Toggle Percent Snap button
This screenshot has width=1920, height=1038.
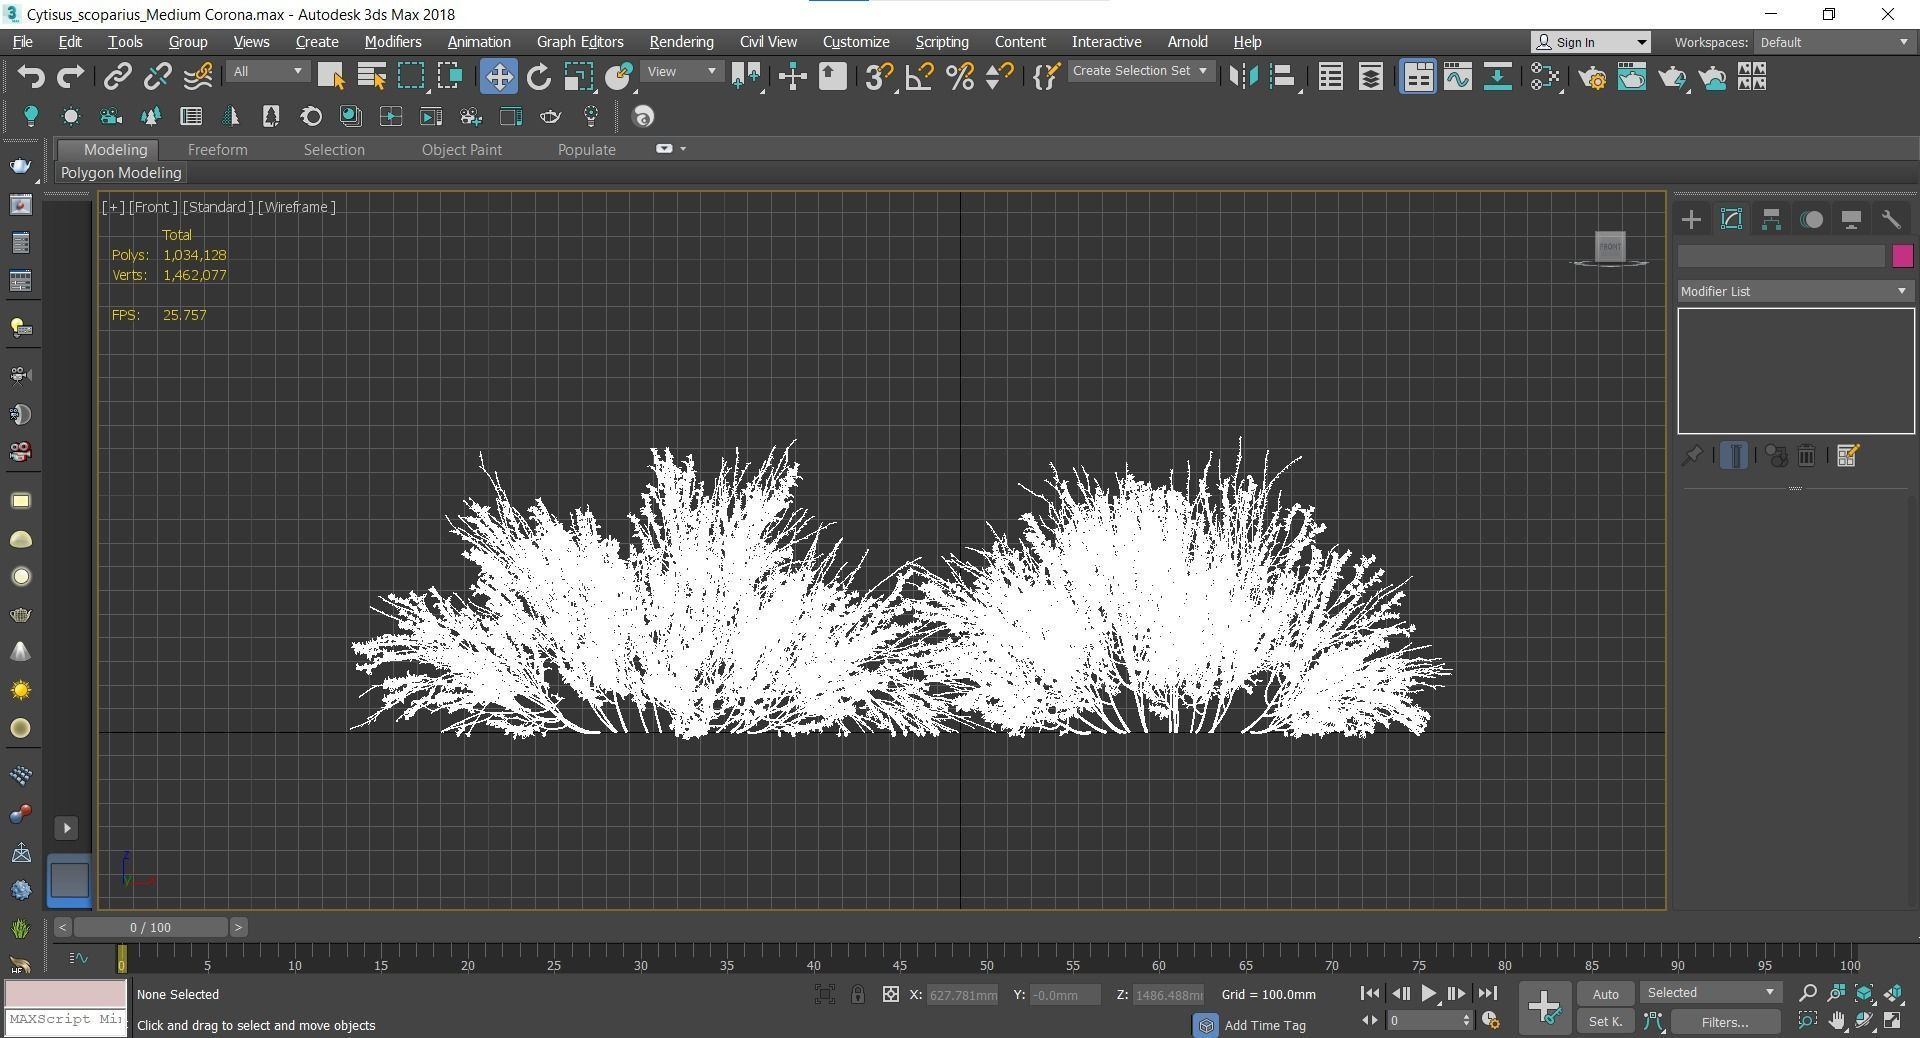[x=960, y=77]
